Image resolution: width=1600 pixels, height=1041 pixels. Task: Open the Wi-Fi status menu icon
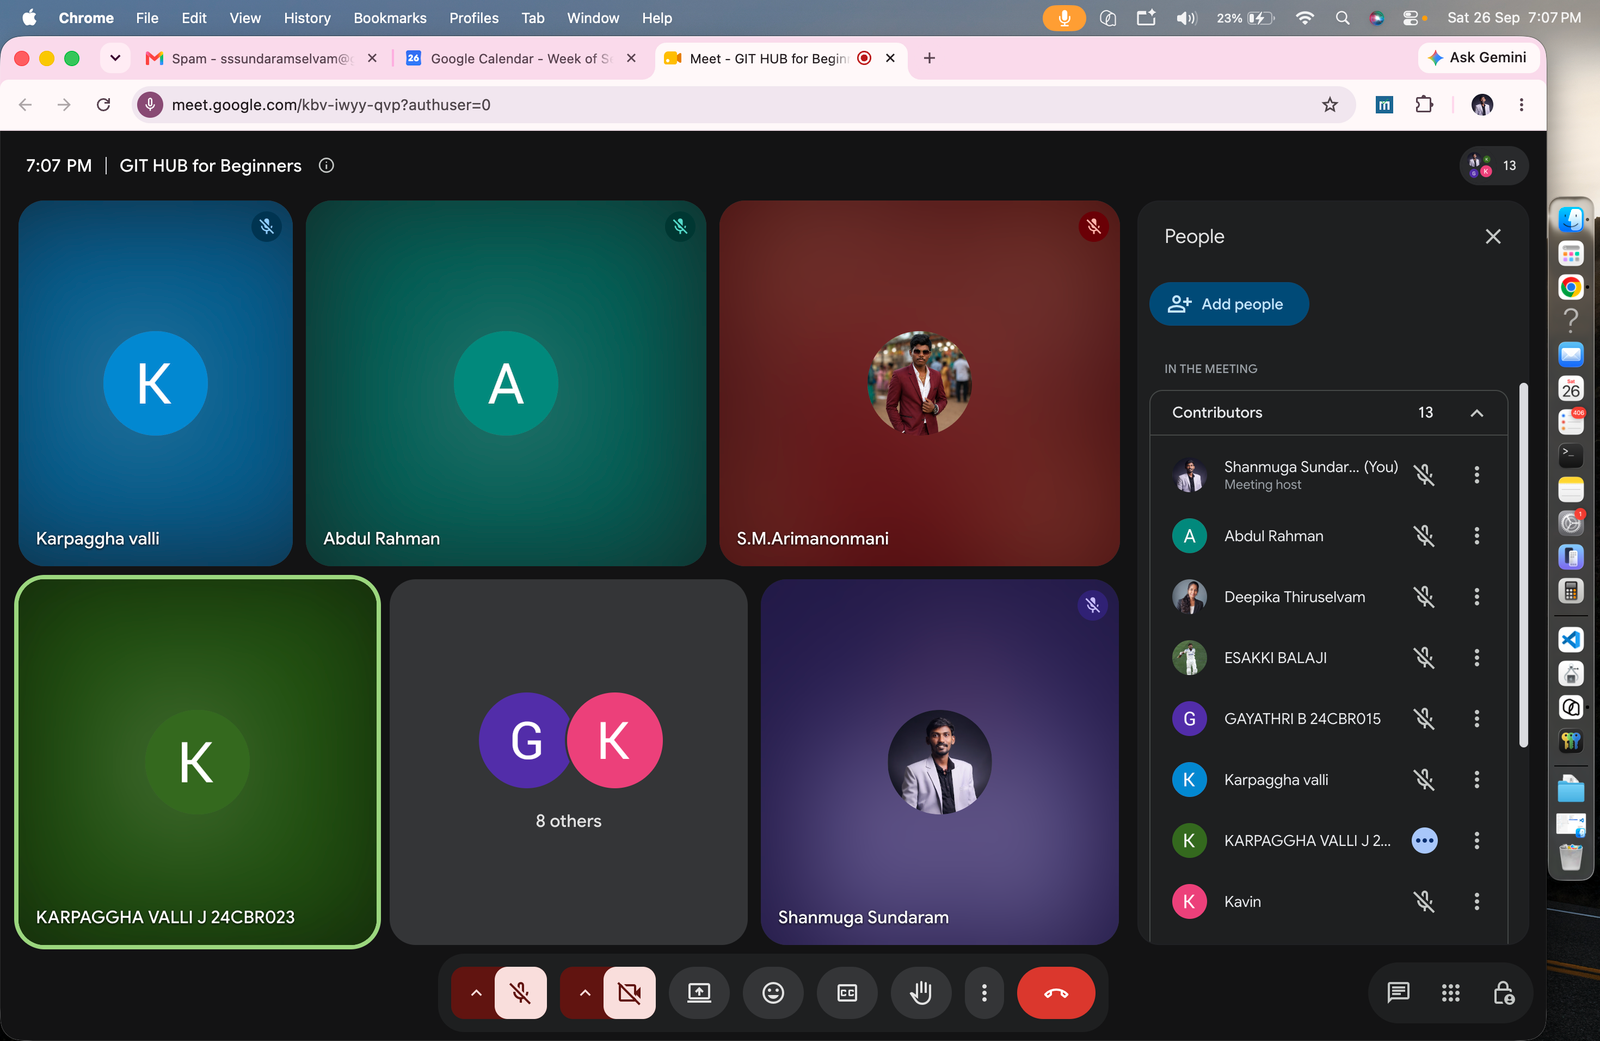1304,18
